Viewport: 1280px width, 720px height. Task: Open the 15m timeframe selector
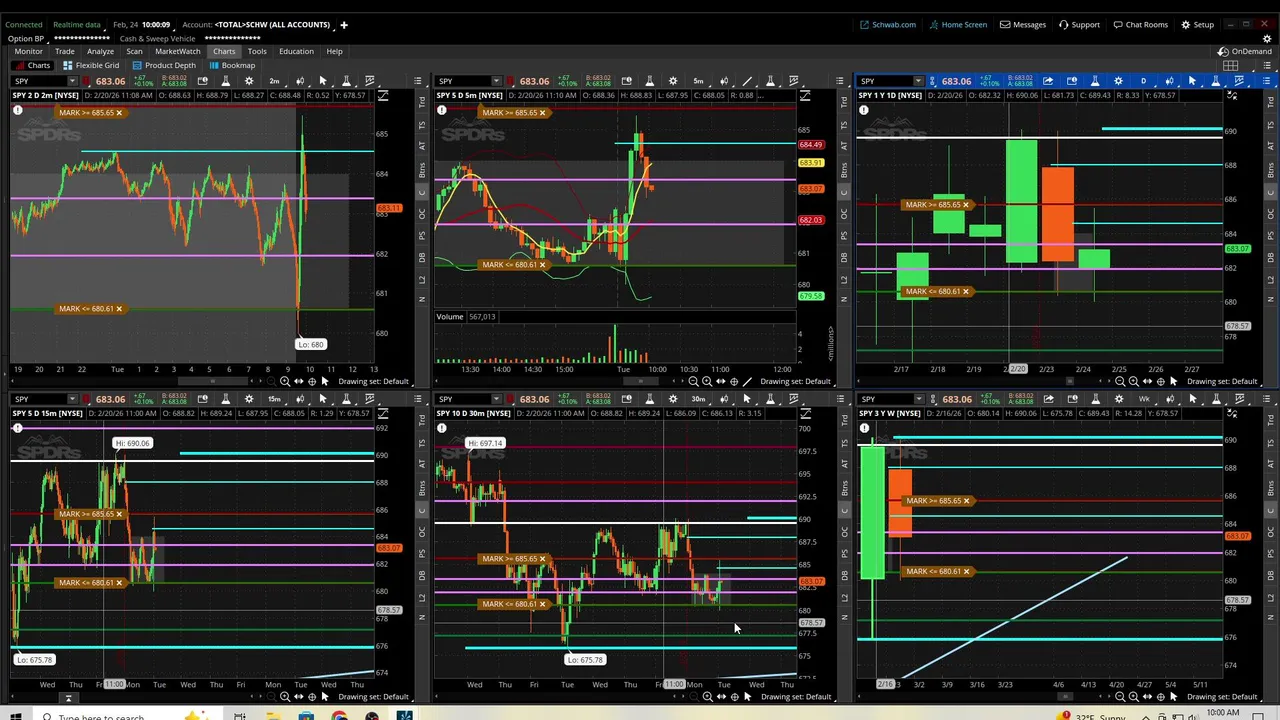coord(274,399)
